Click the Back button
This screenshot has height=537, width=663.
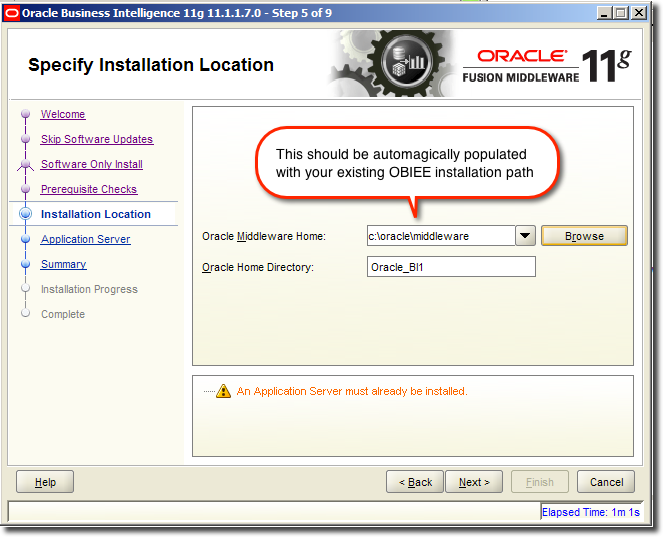[x=415, y=482]
